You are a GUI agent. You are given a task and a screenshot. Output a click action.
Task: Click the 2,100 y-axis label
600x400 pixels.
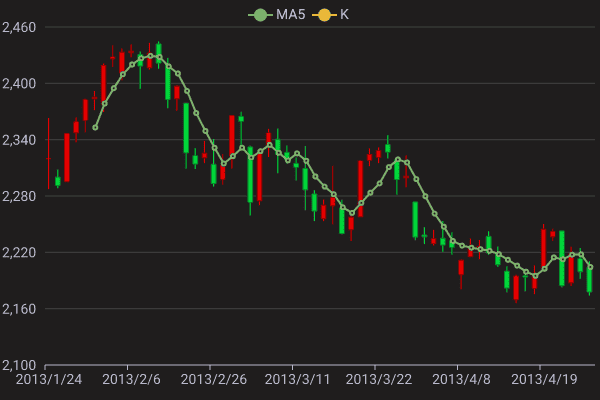(19, 365)
